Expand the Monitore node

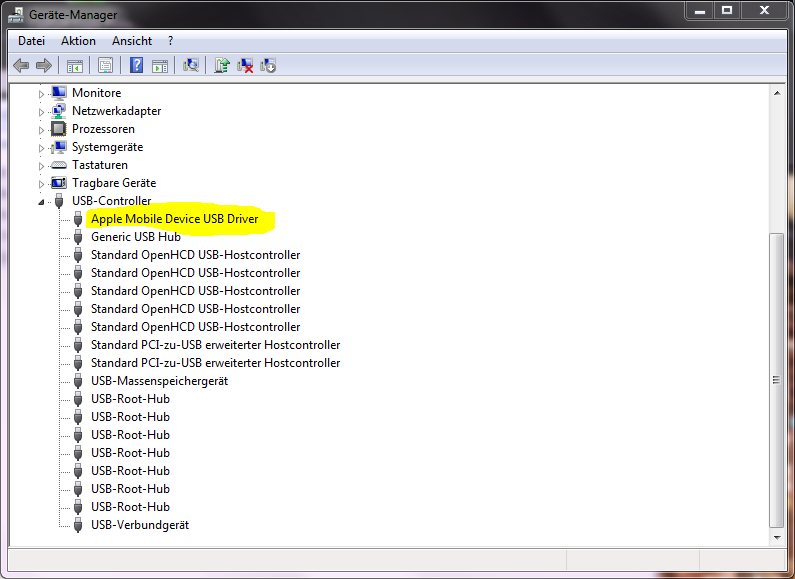[x=41, y=94]
